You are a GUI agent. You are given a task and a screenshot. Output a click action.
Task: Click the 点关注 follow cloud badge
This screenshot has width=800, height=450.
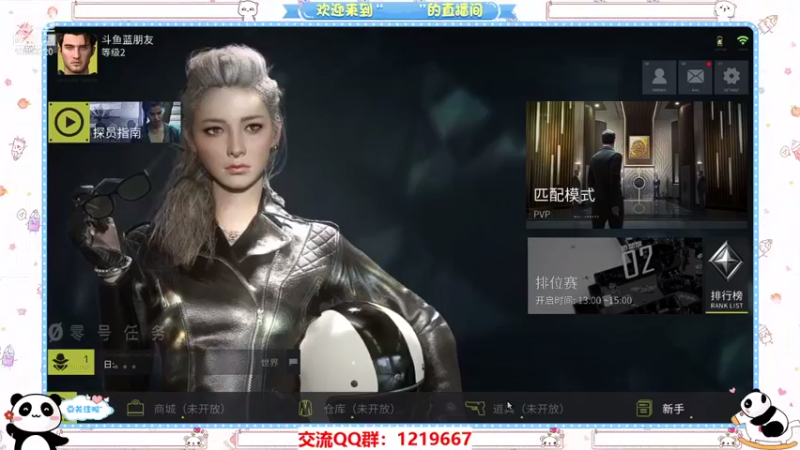84,409
